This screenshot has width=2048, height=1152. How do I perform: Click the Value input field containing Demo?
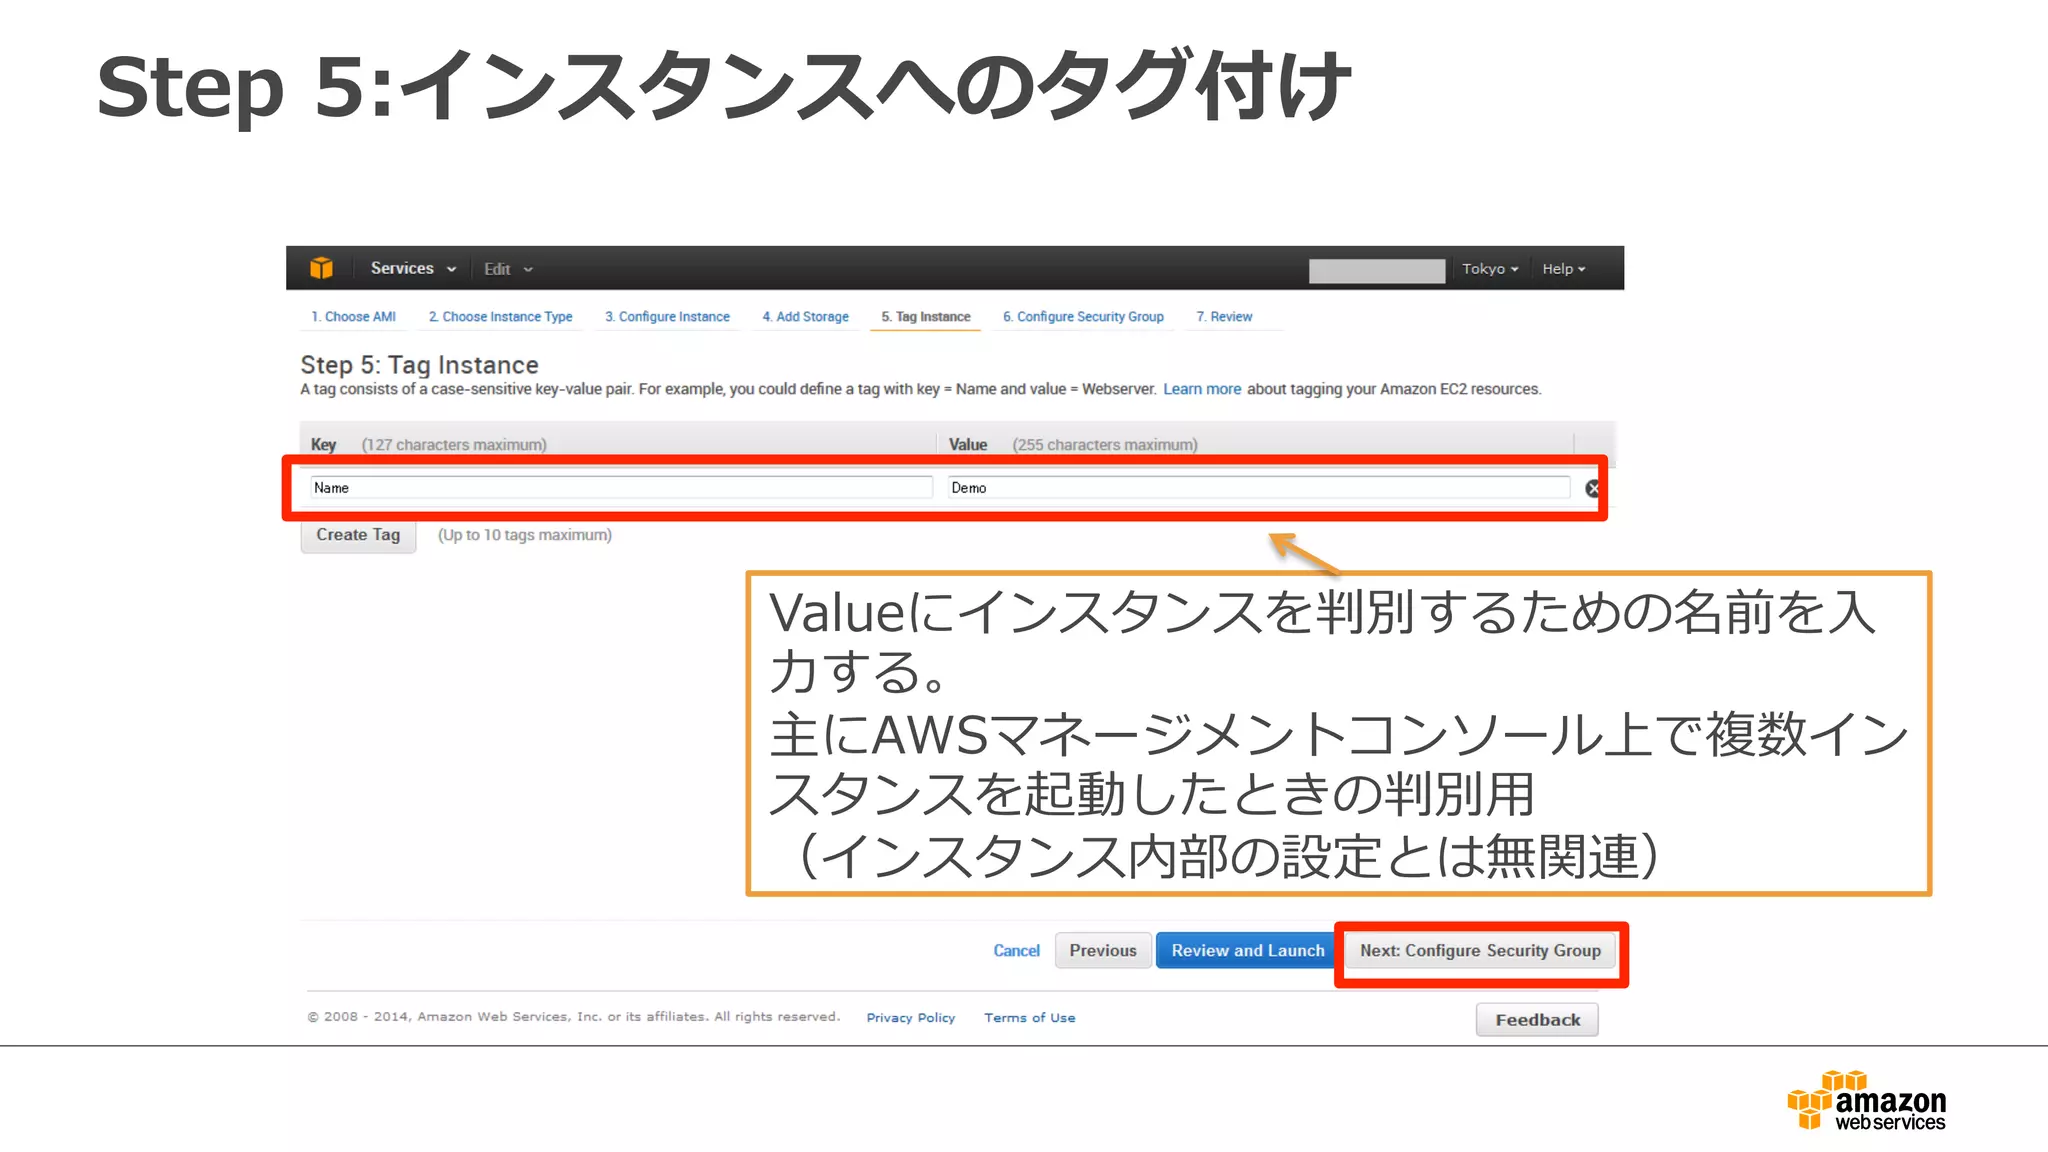[1259, 488]
